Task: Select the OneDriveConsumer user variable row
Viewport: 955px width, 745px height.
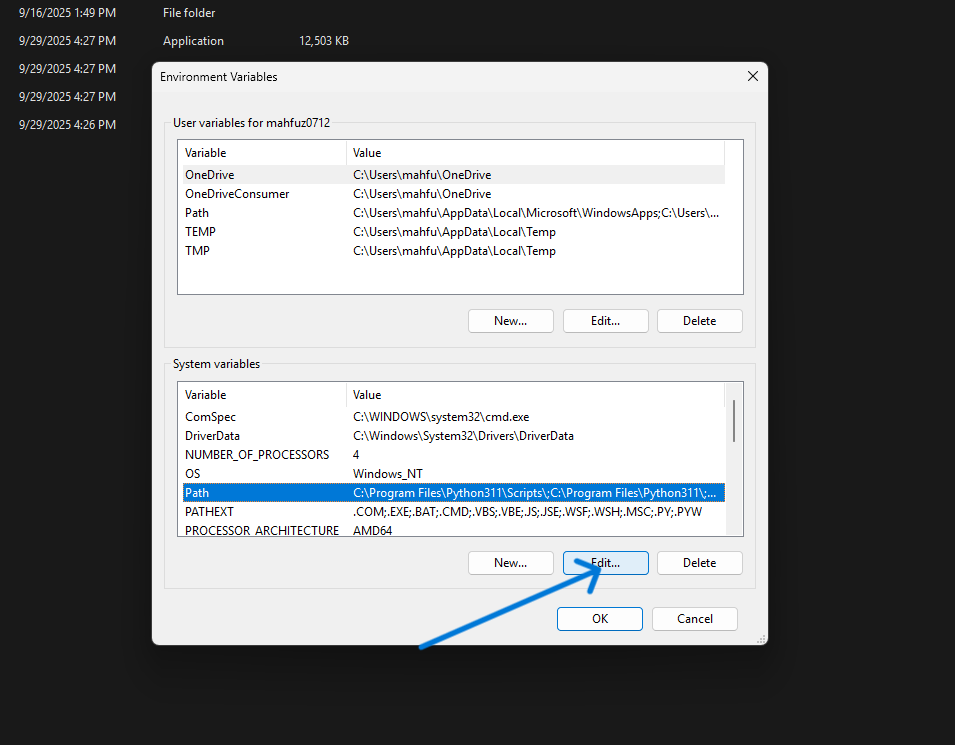Action: coord(237,194)
